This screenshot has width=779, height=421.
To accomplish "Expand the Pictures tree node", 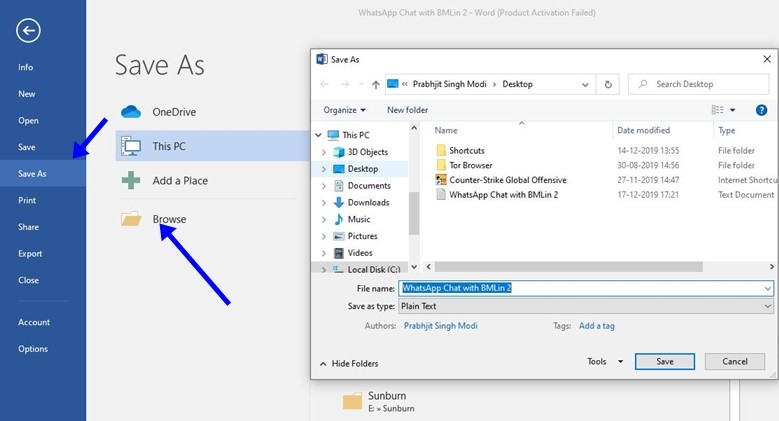I will 324,236.
